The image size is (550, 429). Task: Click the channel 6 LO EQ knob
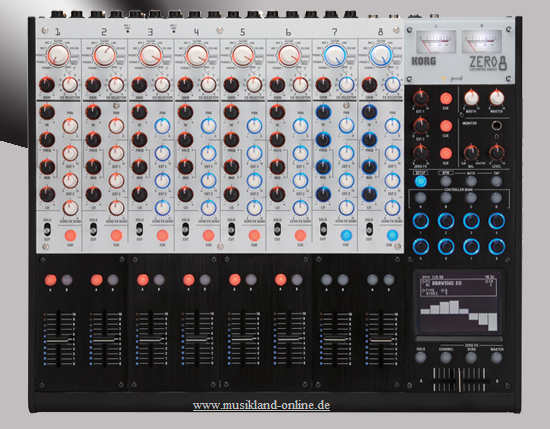click(x=277, y=194)
